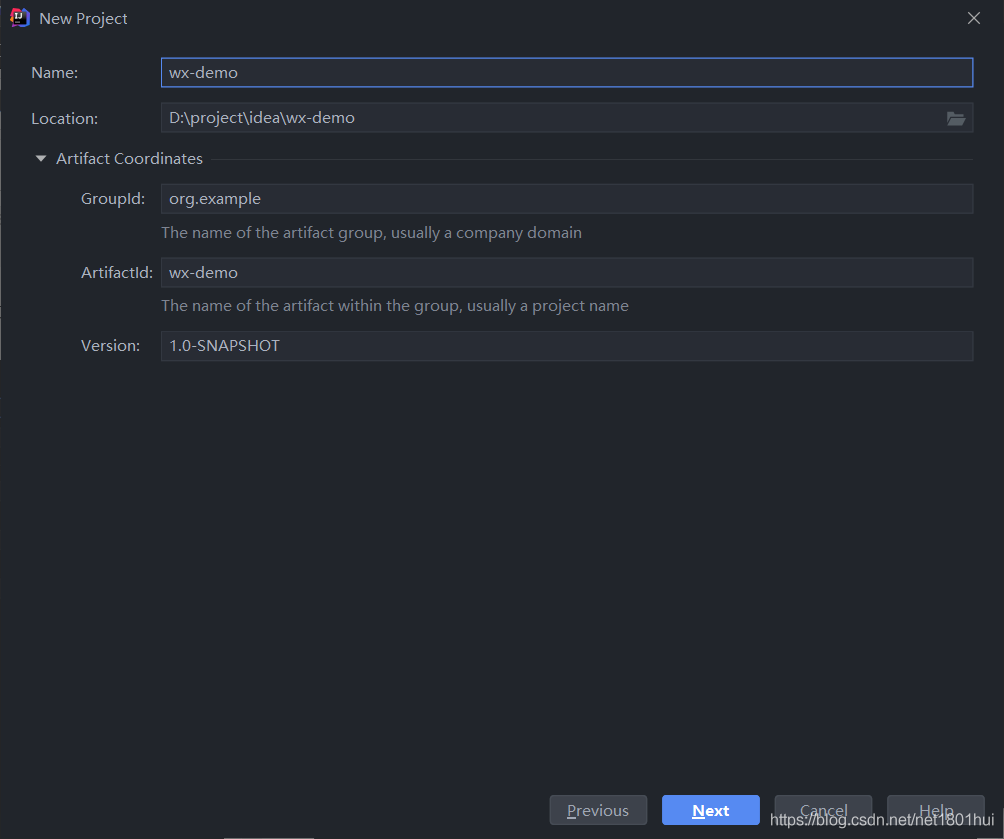Cancel the New Project dialog

823,810
